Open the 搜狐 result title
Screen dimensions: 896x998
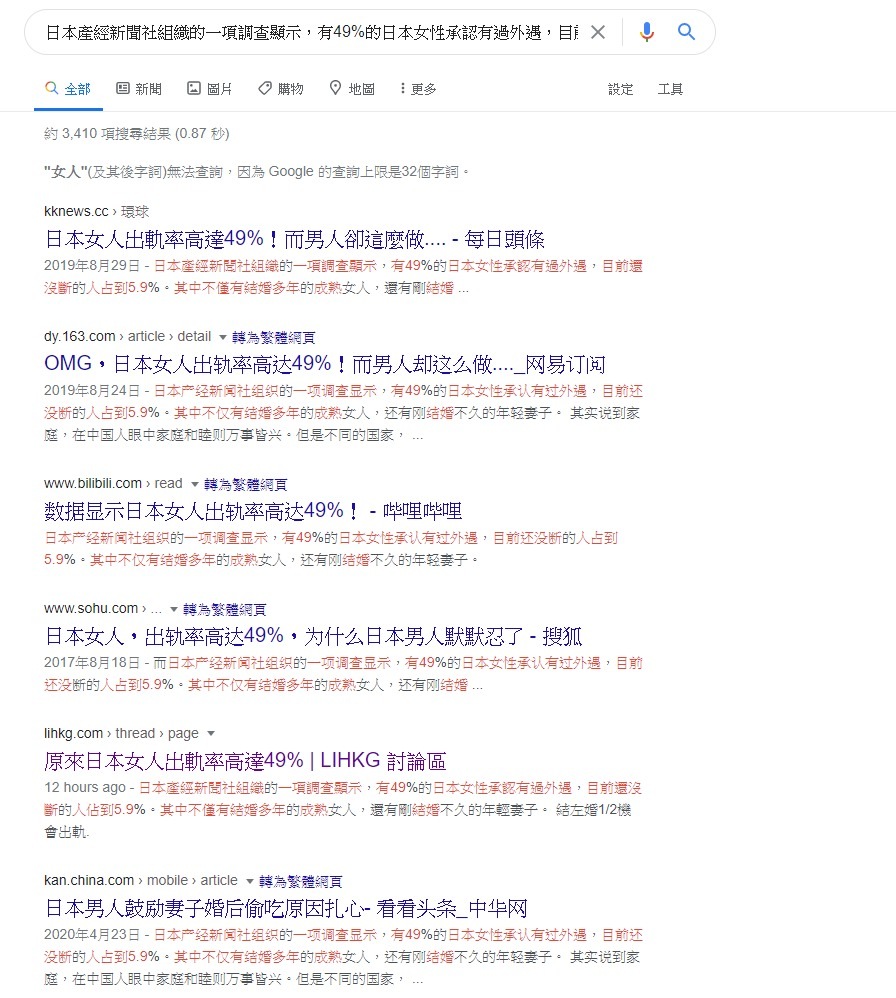point(314,635)
